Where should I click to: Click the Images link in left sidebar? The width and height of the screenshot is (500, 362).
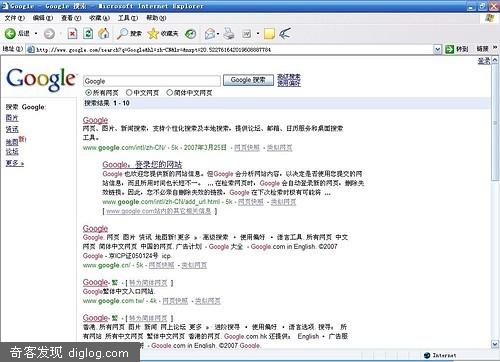click(12, 118)
